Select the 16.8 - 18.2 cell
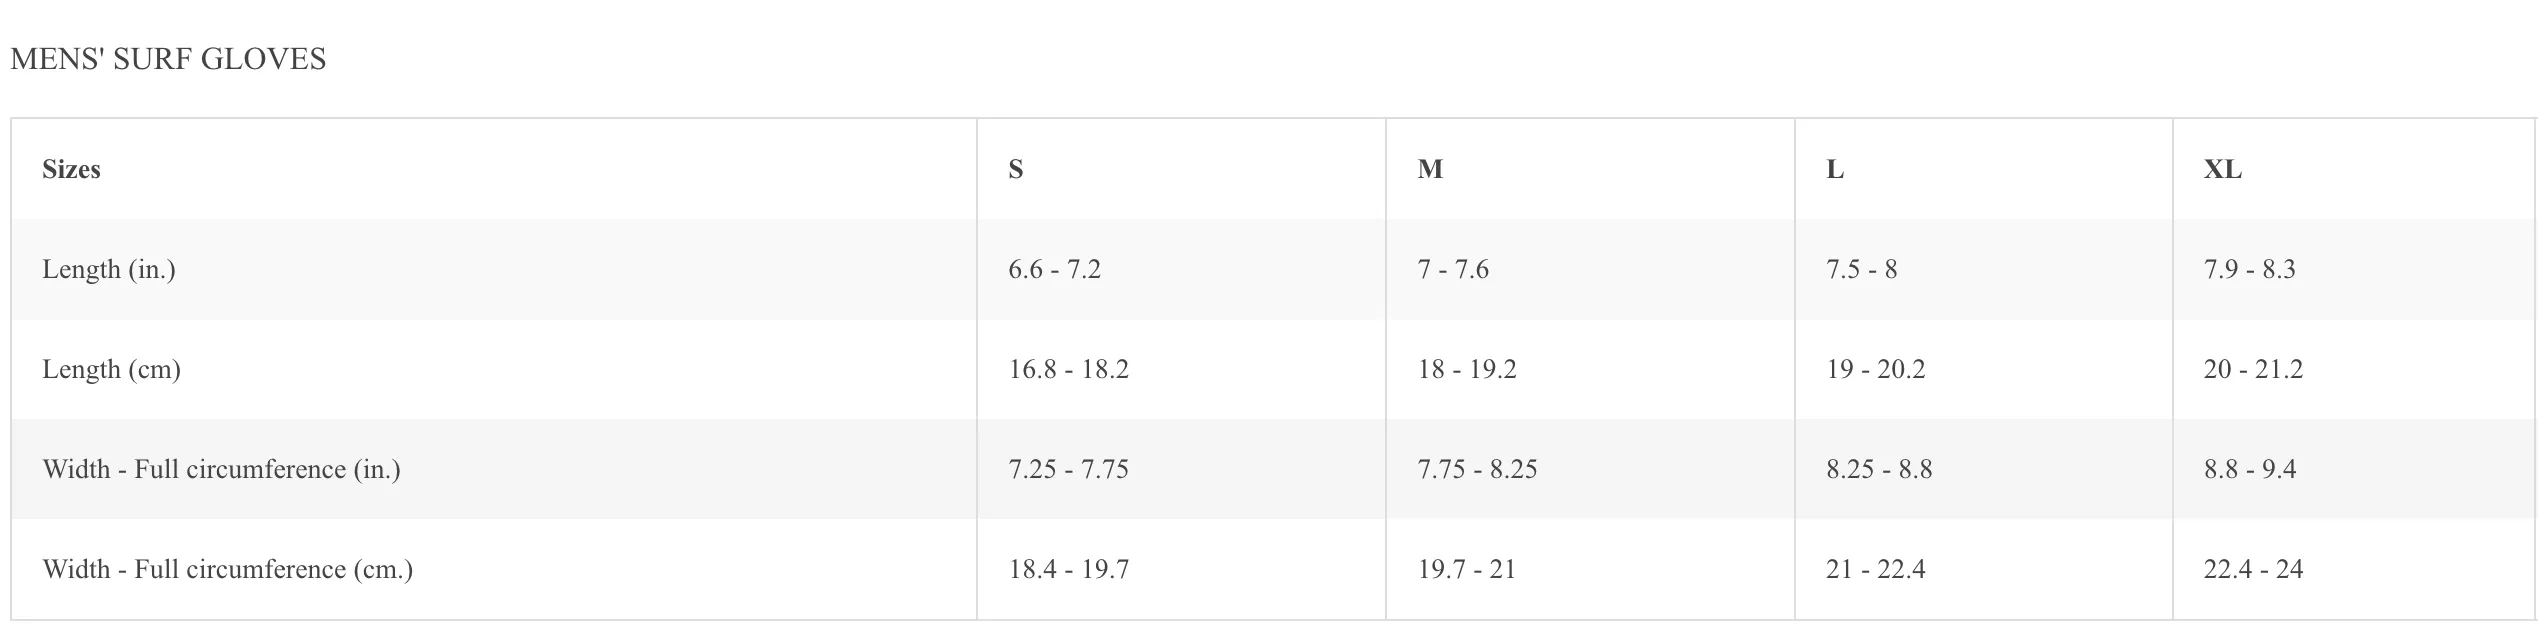2538x628 pixels. pos(1181,369)
